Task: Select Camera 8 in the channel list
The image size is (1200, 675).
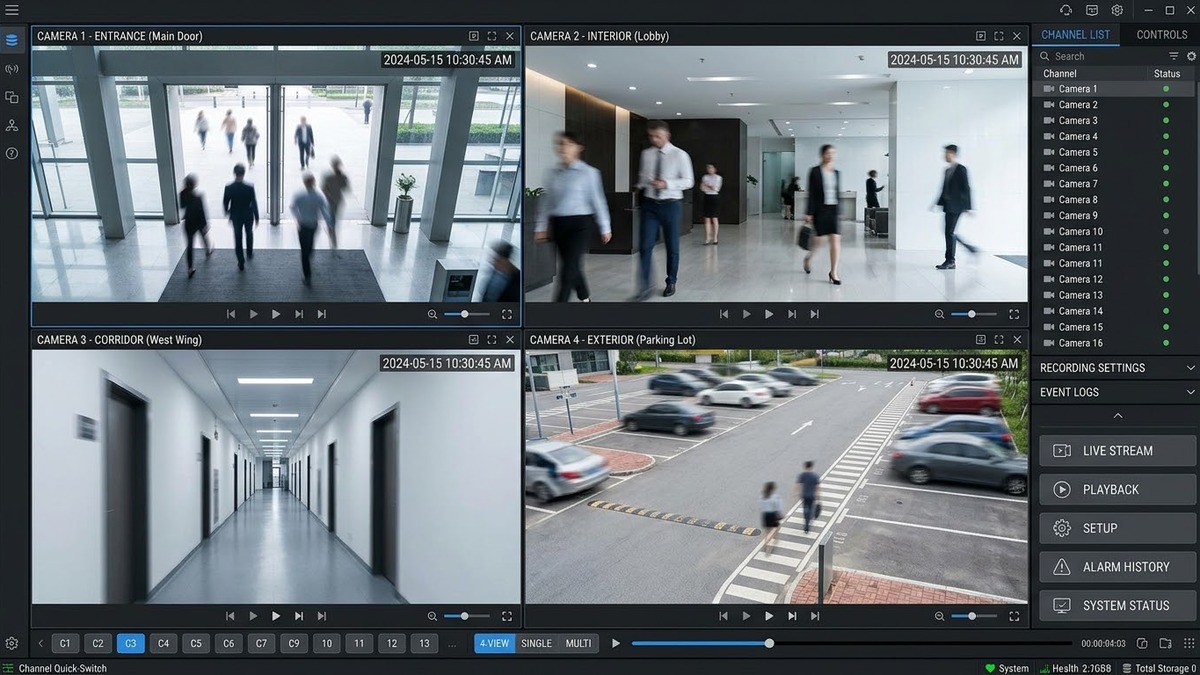Action: (x=1113, y=200)
